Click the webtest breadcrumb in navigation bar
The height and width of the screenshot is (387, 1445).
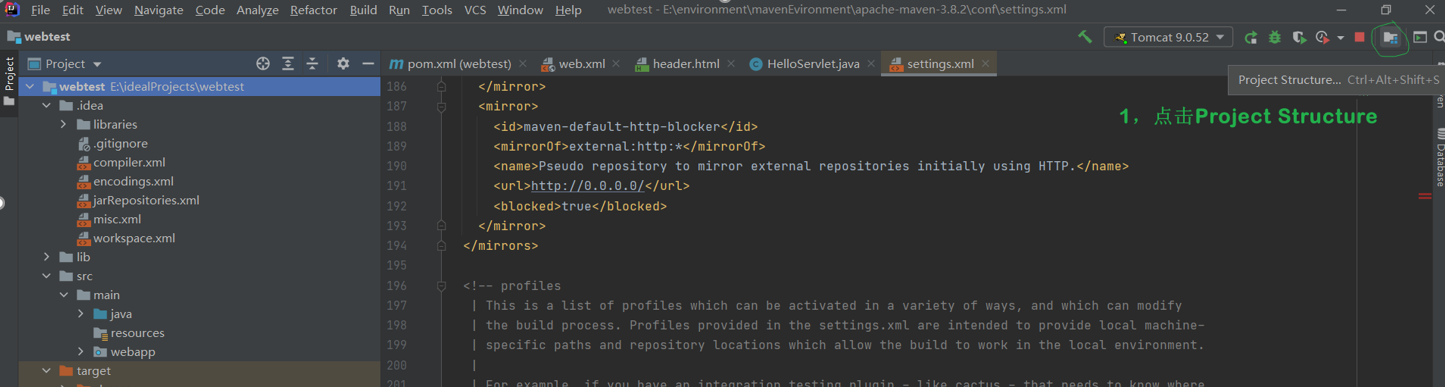coord(39,37)
